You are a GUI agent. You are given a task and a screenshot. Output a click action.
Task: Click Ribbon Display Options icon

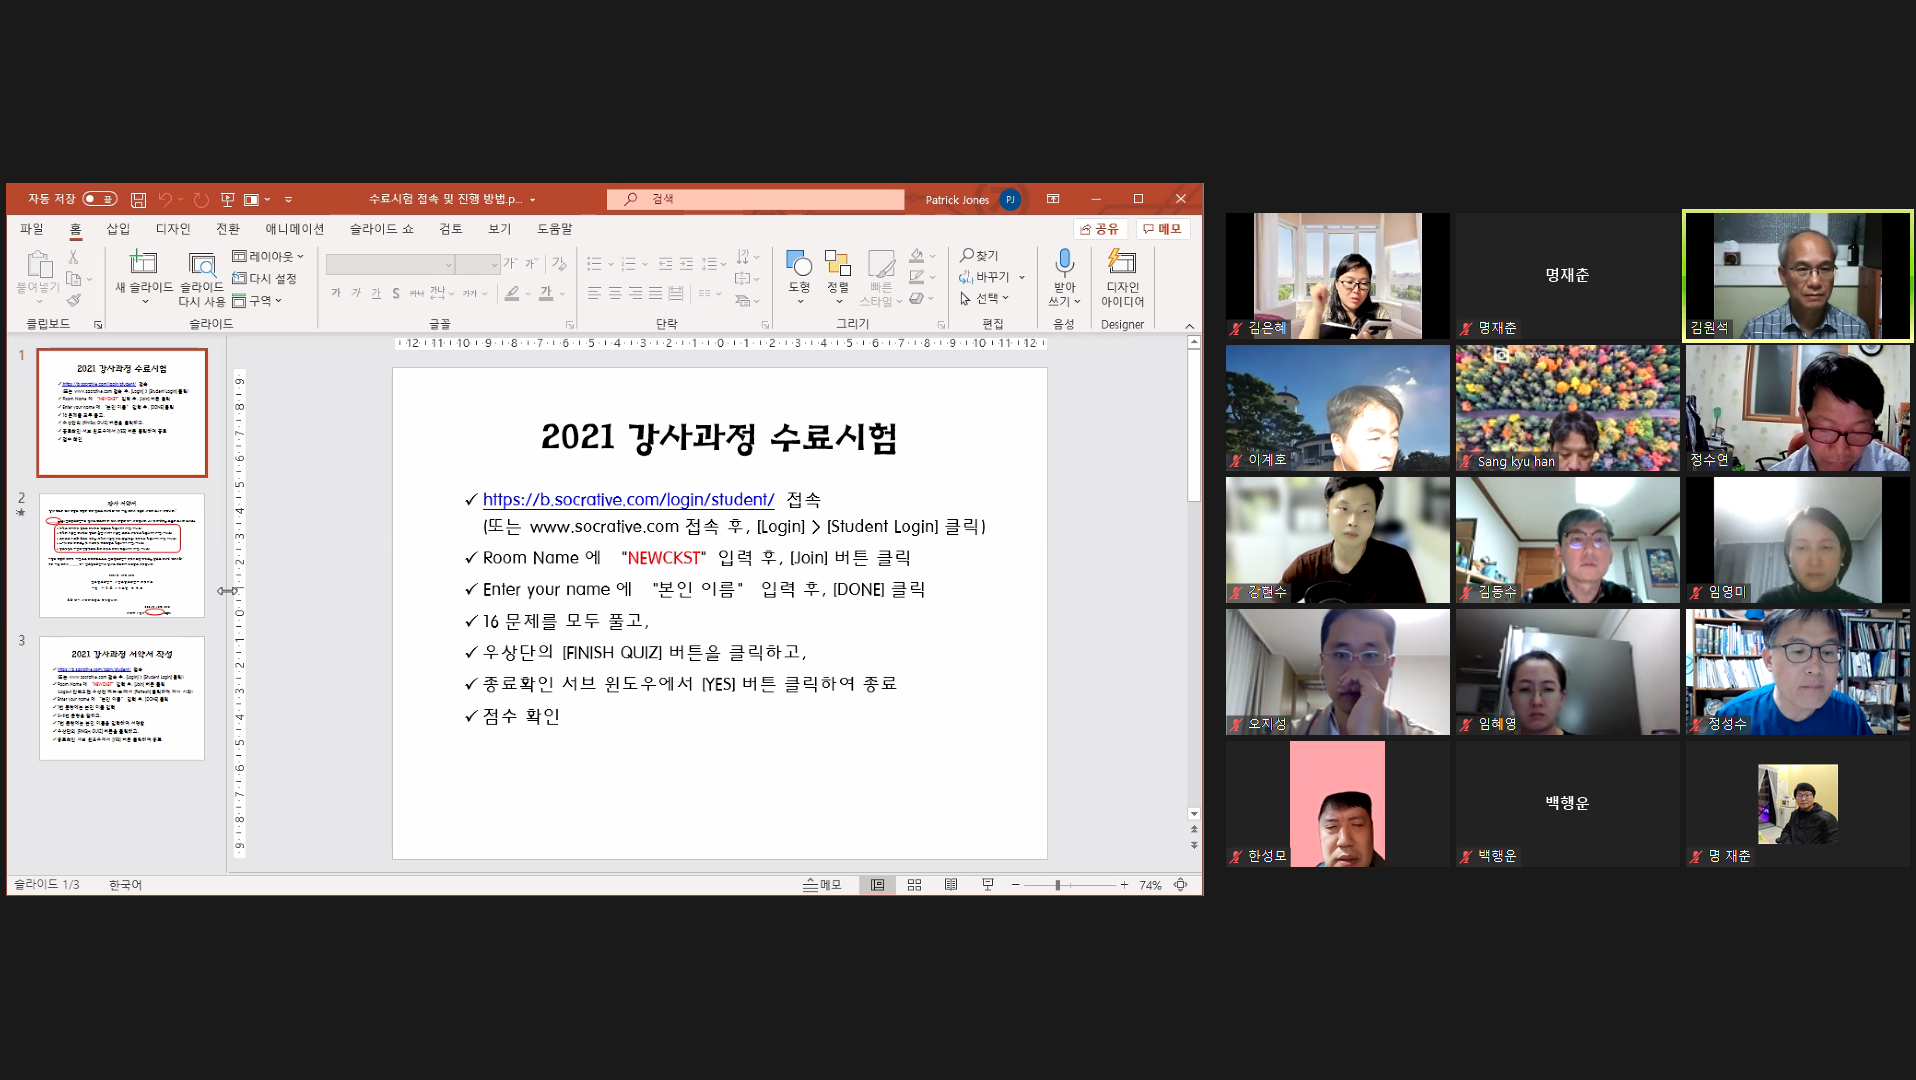pos(1053,199)
